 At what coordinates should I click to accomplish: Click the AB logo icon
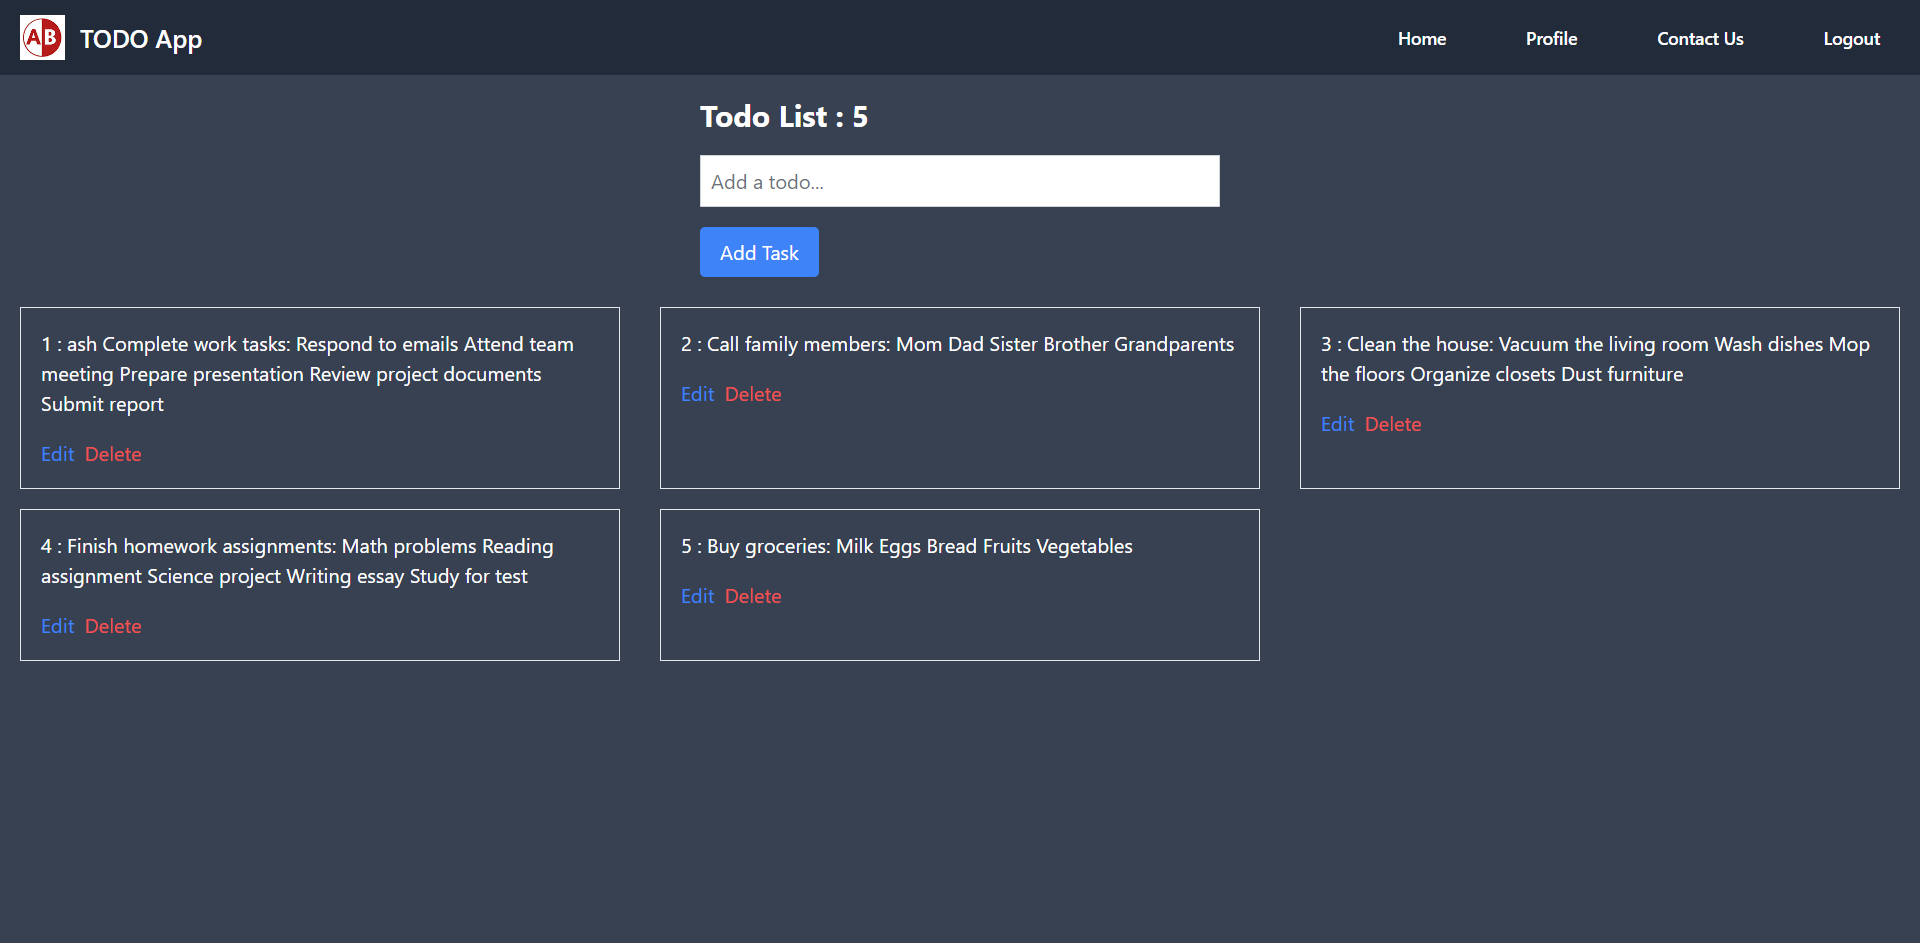point(42,38)
